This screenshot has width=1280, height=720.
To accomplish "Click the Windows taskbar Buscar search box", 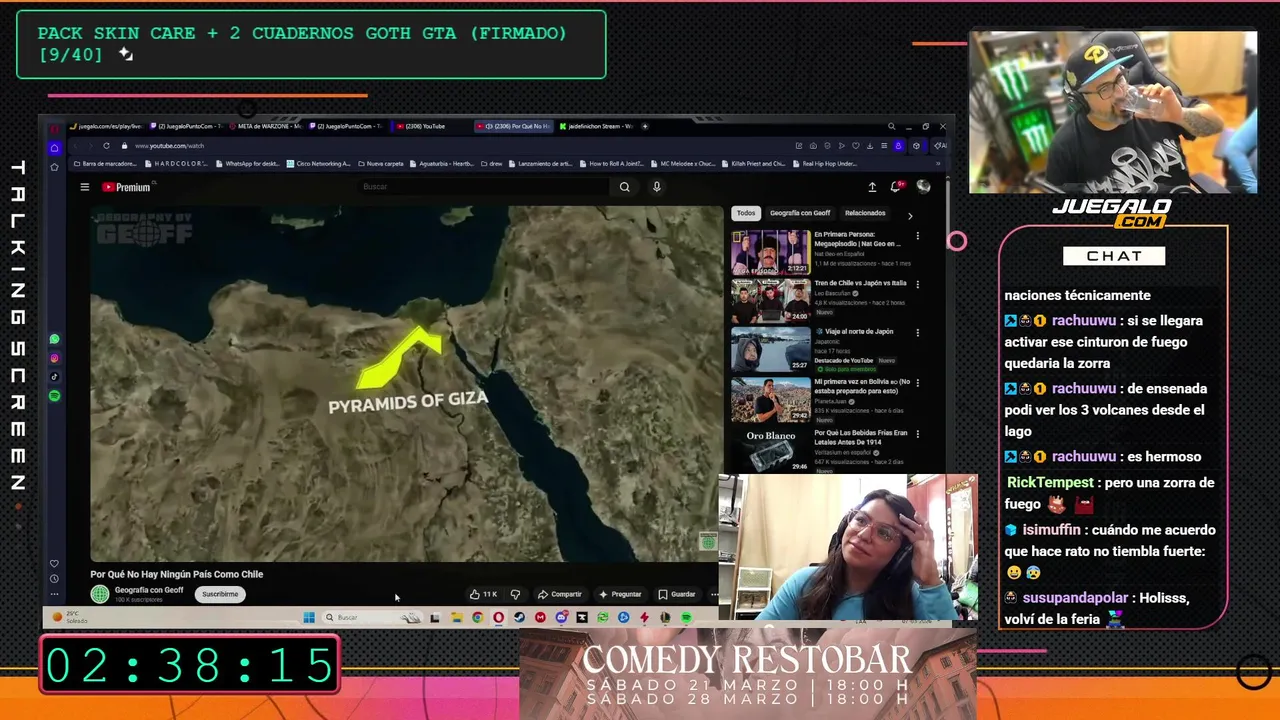I will pos(372,618).
